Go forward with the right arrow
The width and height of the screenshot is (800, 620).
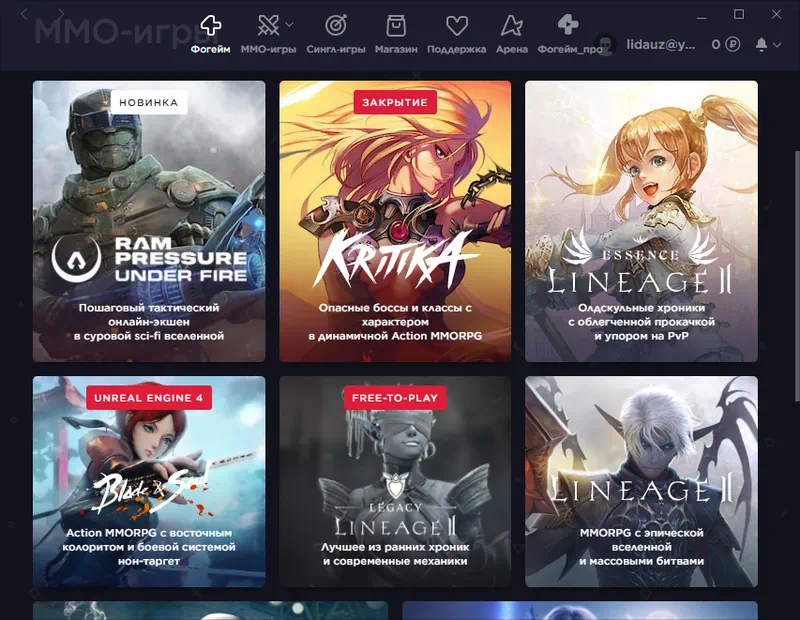pos(61,14)
